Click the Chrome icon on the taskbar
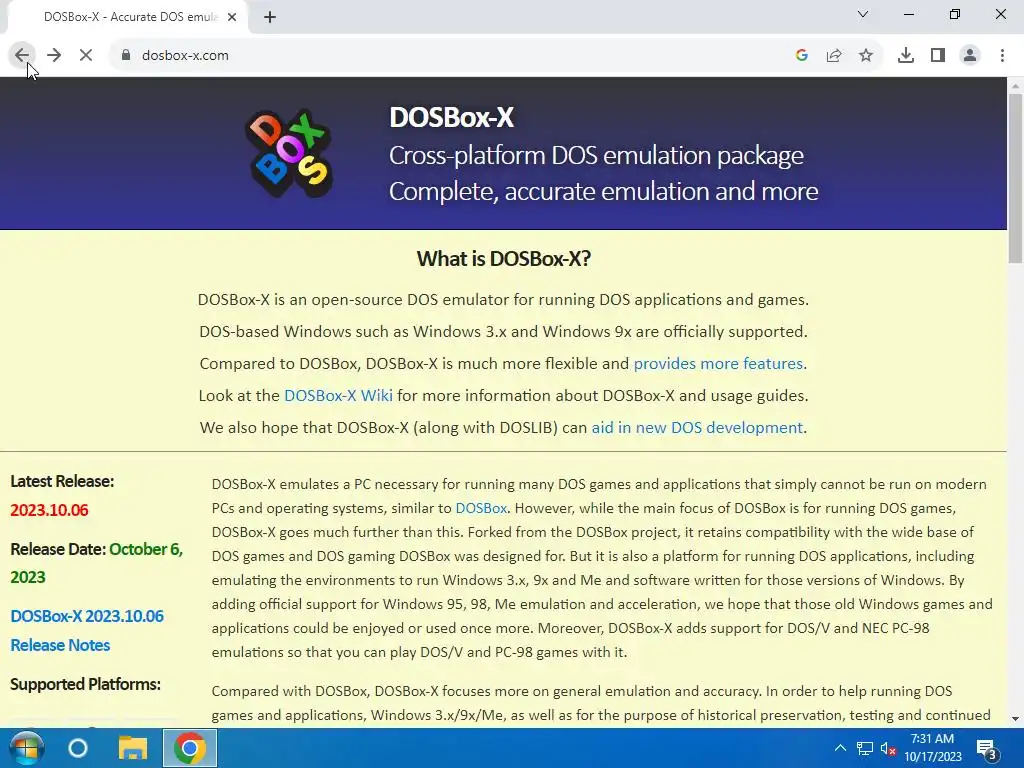Viewport: 1024px width, 768px height. tap(189, 748)
